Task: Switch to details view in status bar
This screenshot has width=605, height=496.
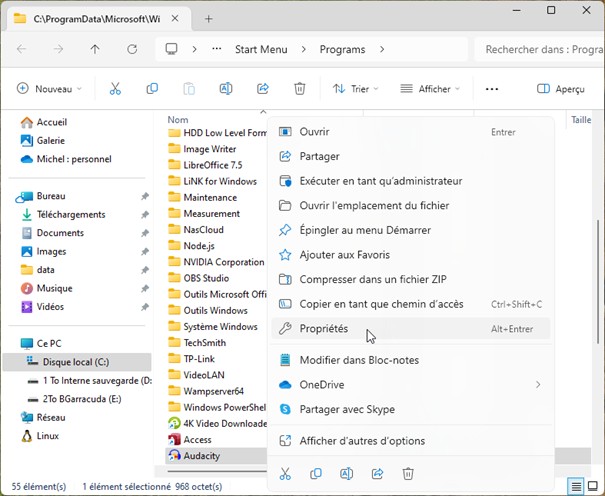Action: click(x=575, y=487)
